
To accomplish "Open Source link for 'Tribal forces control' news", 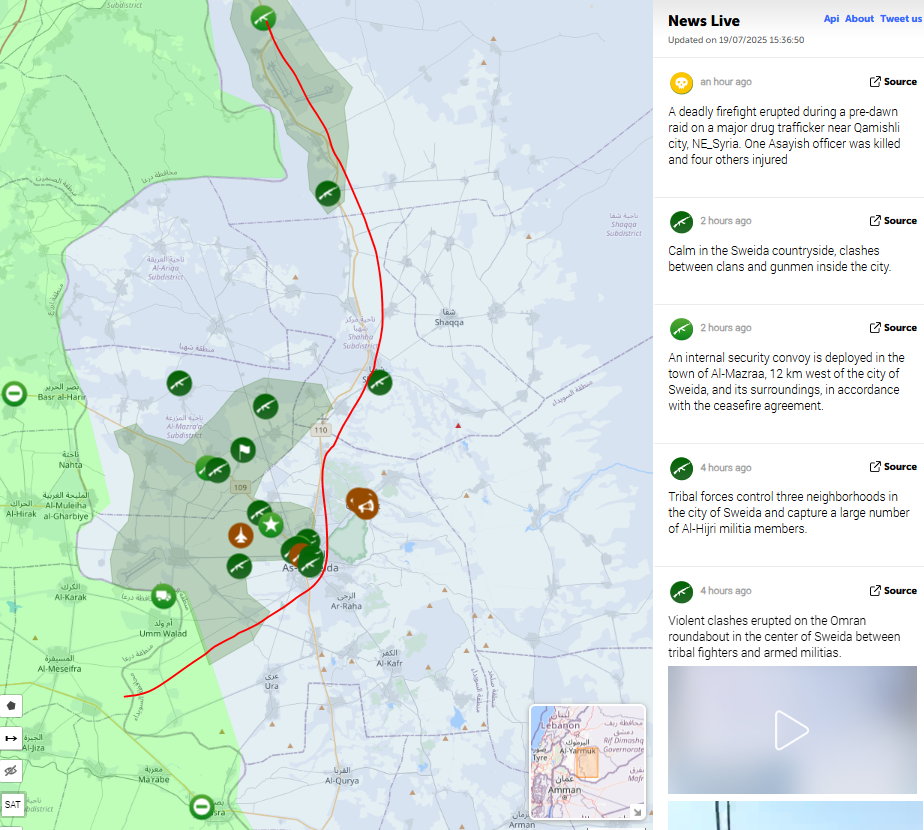I will click(893, 466).
